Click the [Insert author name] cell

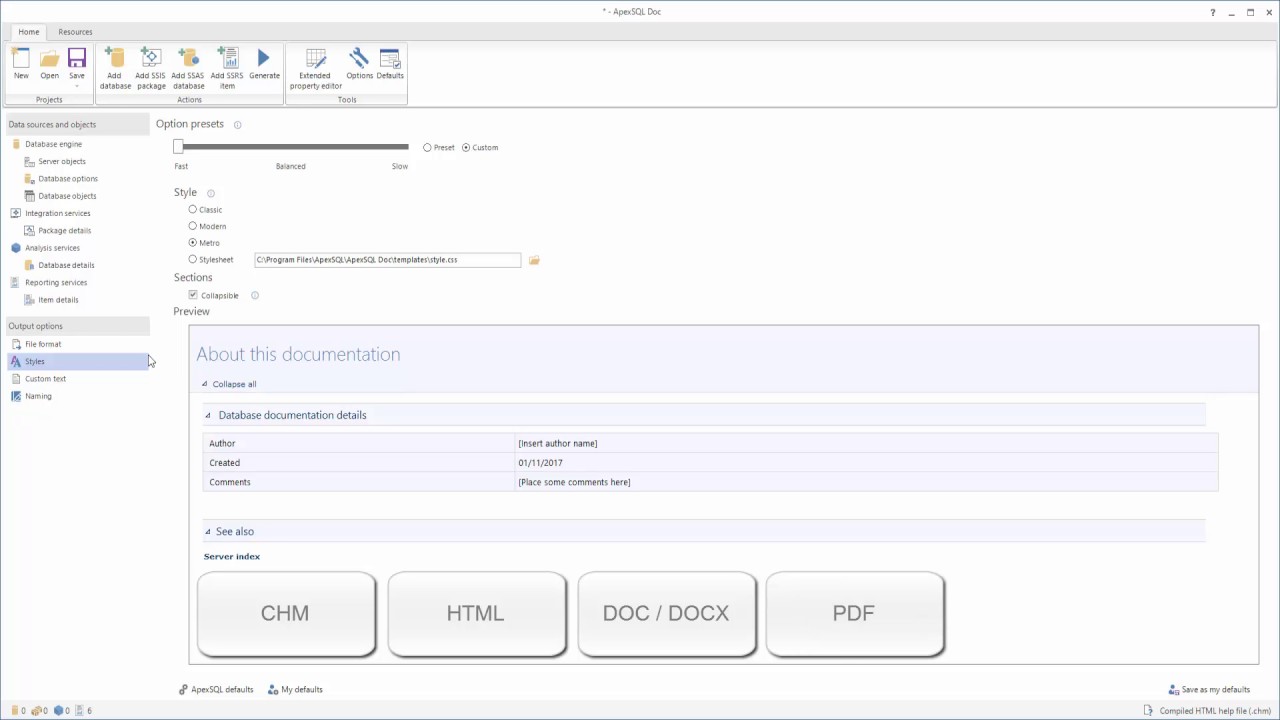point(866,443)
